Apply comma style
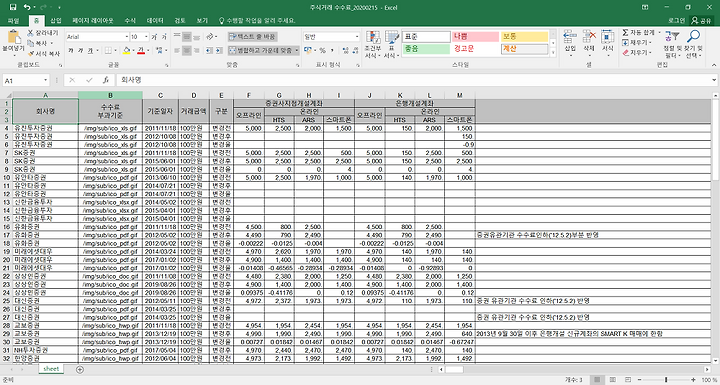This screenshot has width=720, height=385. pos(332,50)
